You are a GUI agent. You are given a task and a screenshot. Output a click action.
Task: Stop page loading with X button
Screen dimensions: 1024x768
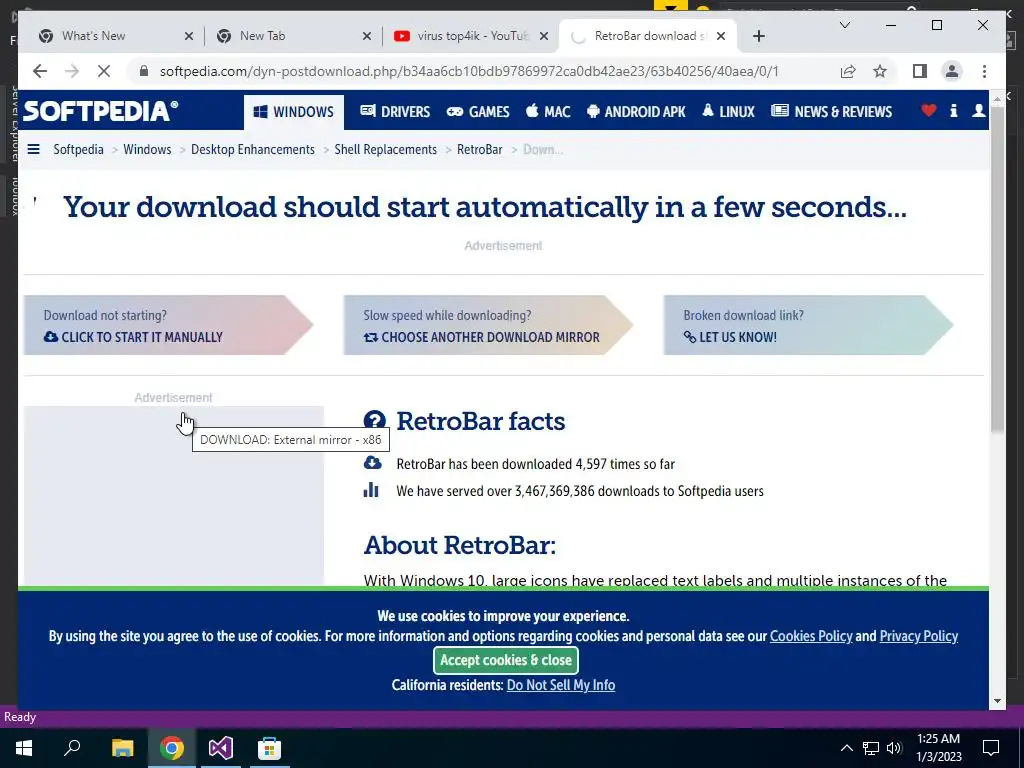pyautogui.click(x=104, y=71)
